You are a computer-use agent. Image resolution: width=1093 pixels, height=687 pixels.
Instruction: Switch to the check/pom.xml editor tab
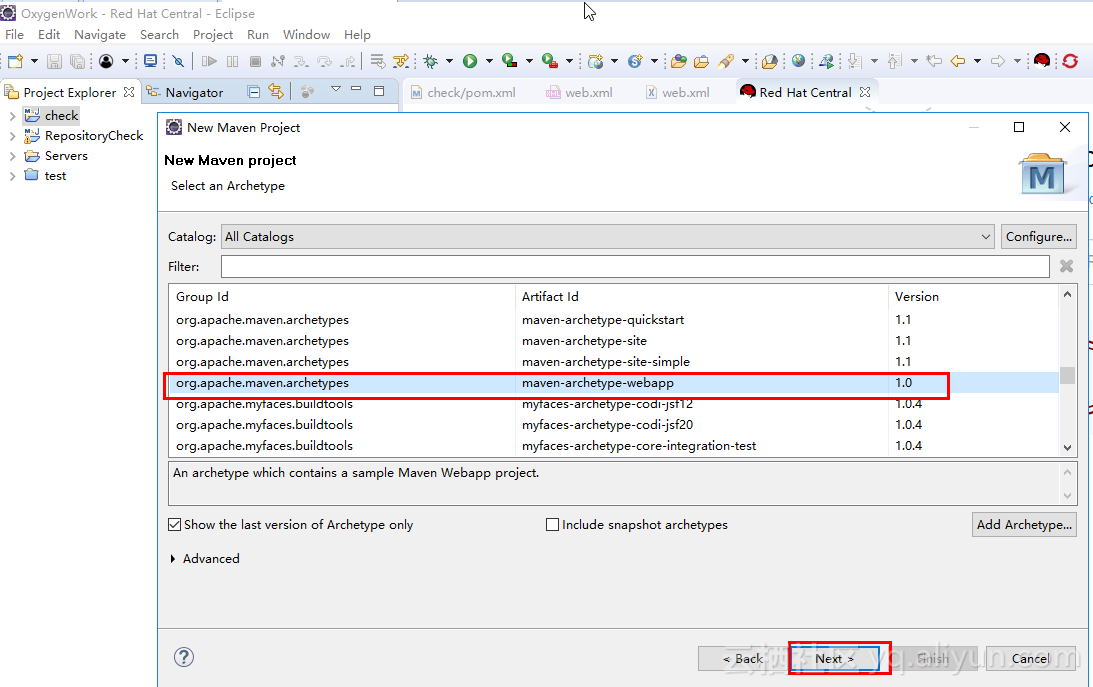tap(464, 92)
